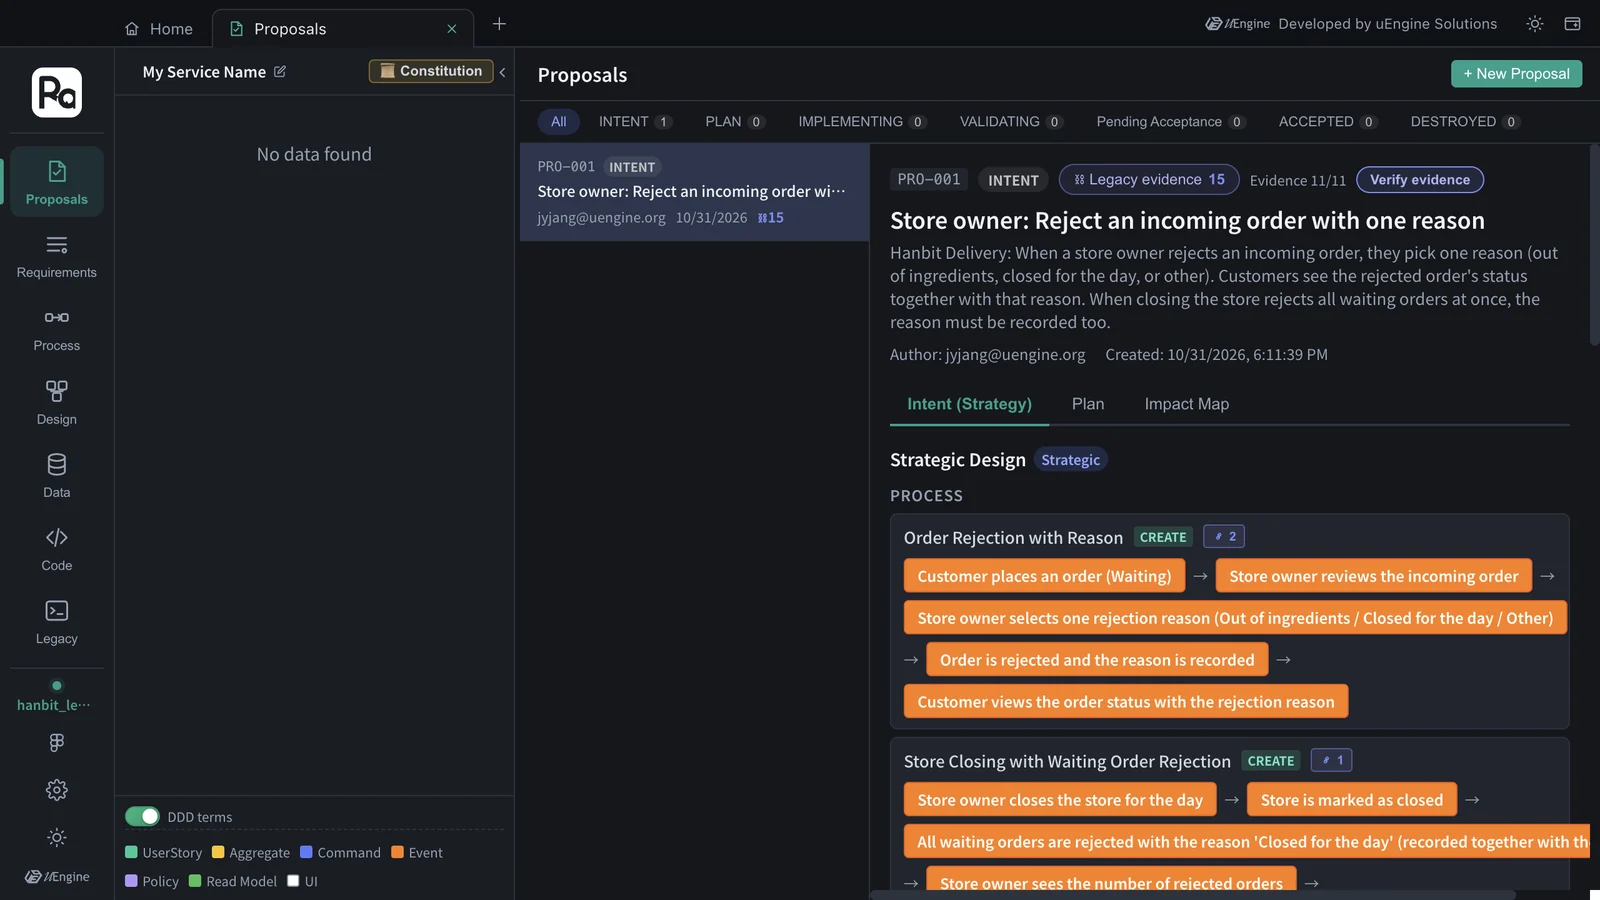Filter proposals by INTENT status
This screenshot has height=900, width=1600.
(x=635, y=122)
